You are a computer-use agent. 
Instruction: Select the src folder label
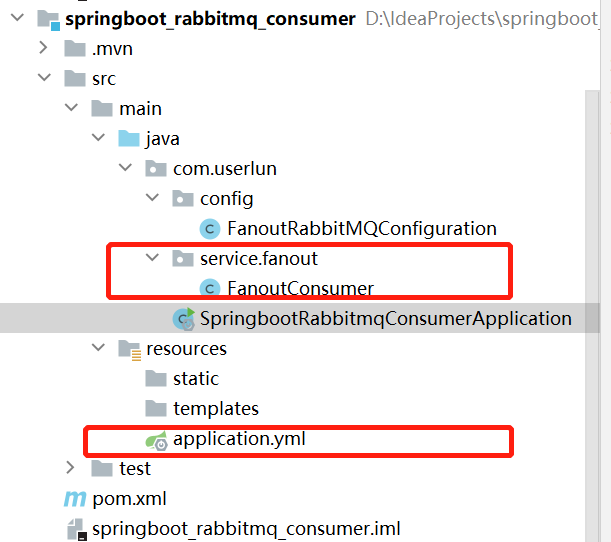point(104,79)
